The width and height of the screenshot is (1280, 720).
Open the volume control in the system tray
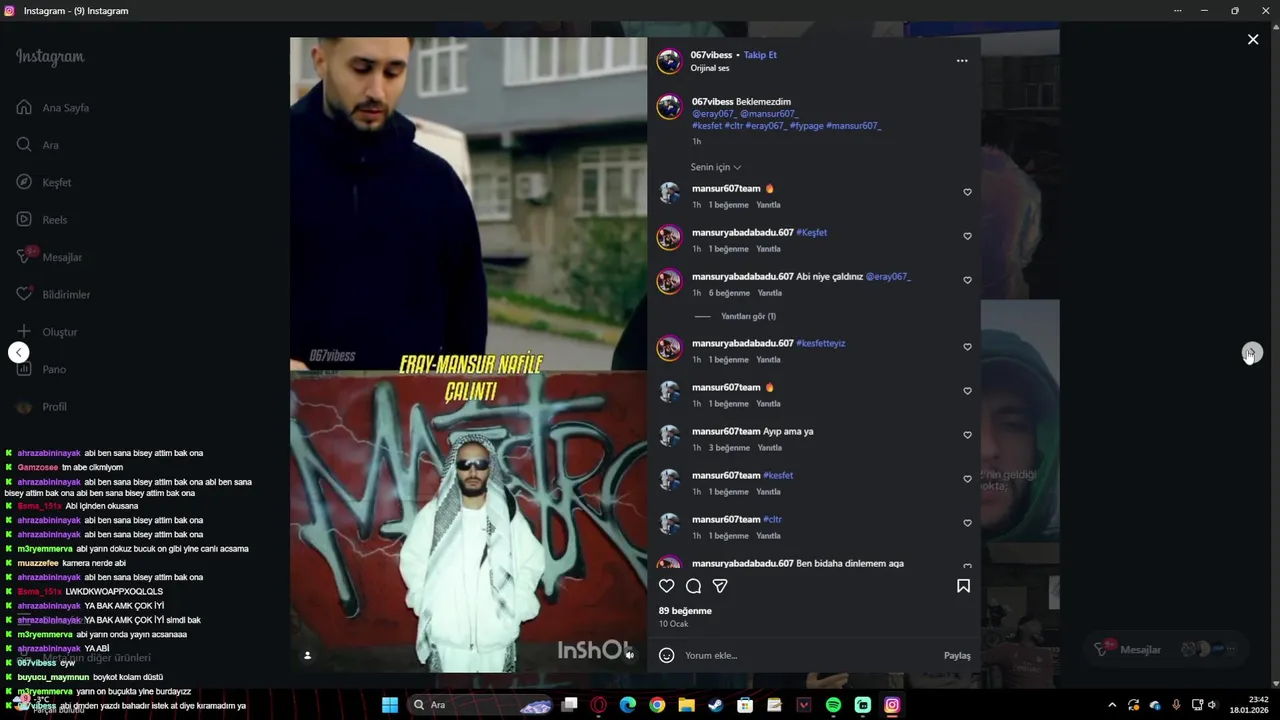(1213, 705)
